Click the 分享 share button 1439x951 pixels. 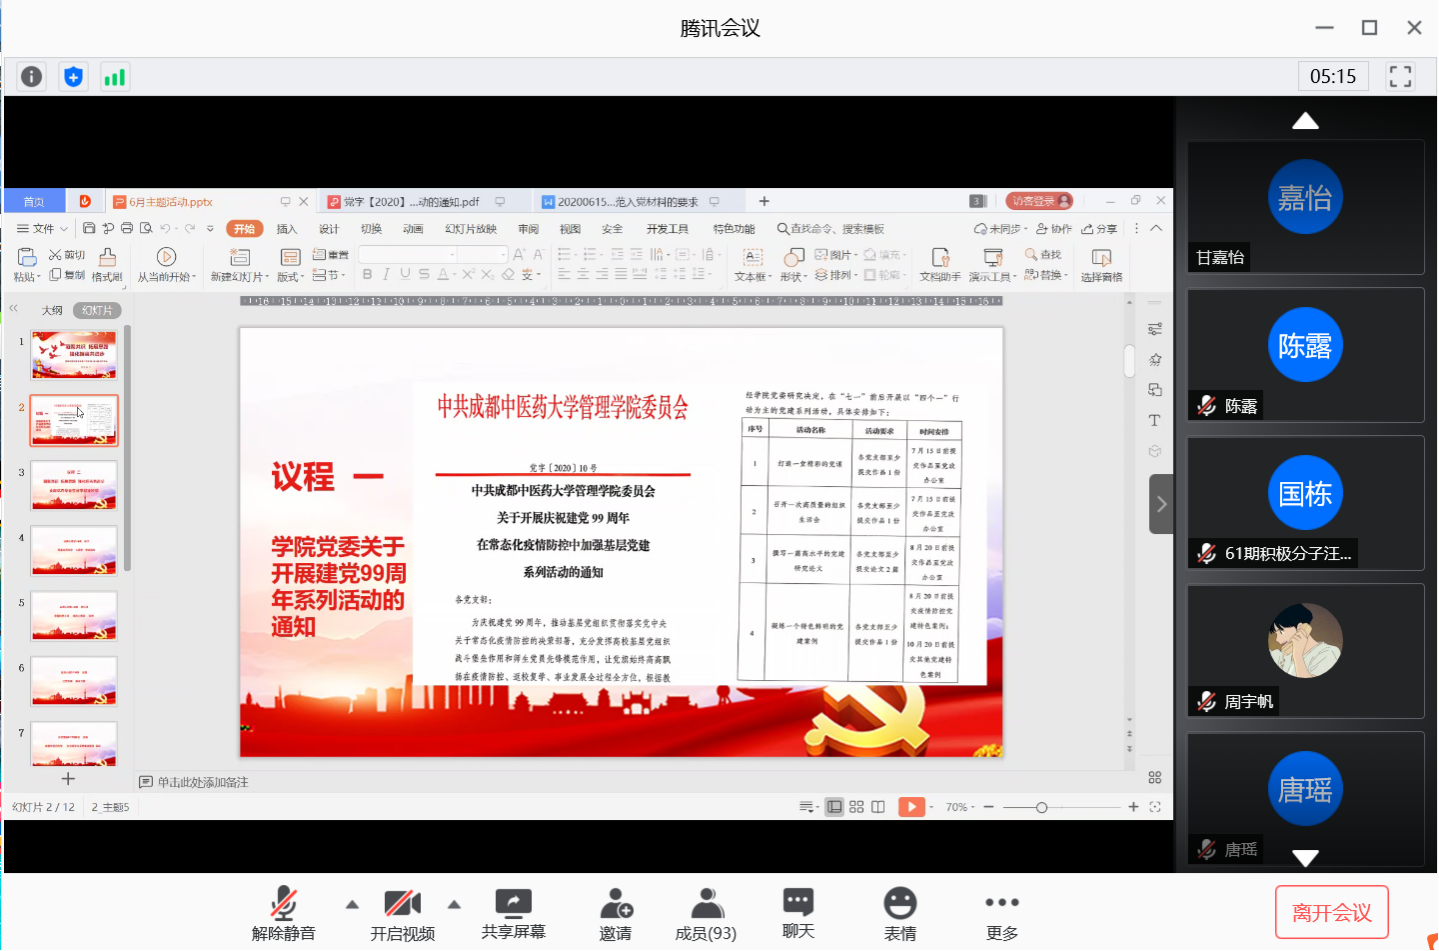1099,229
